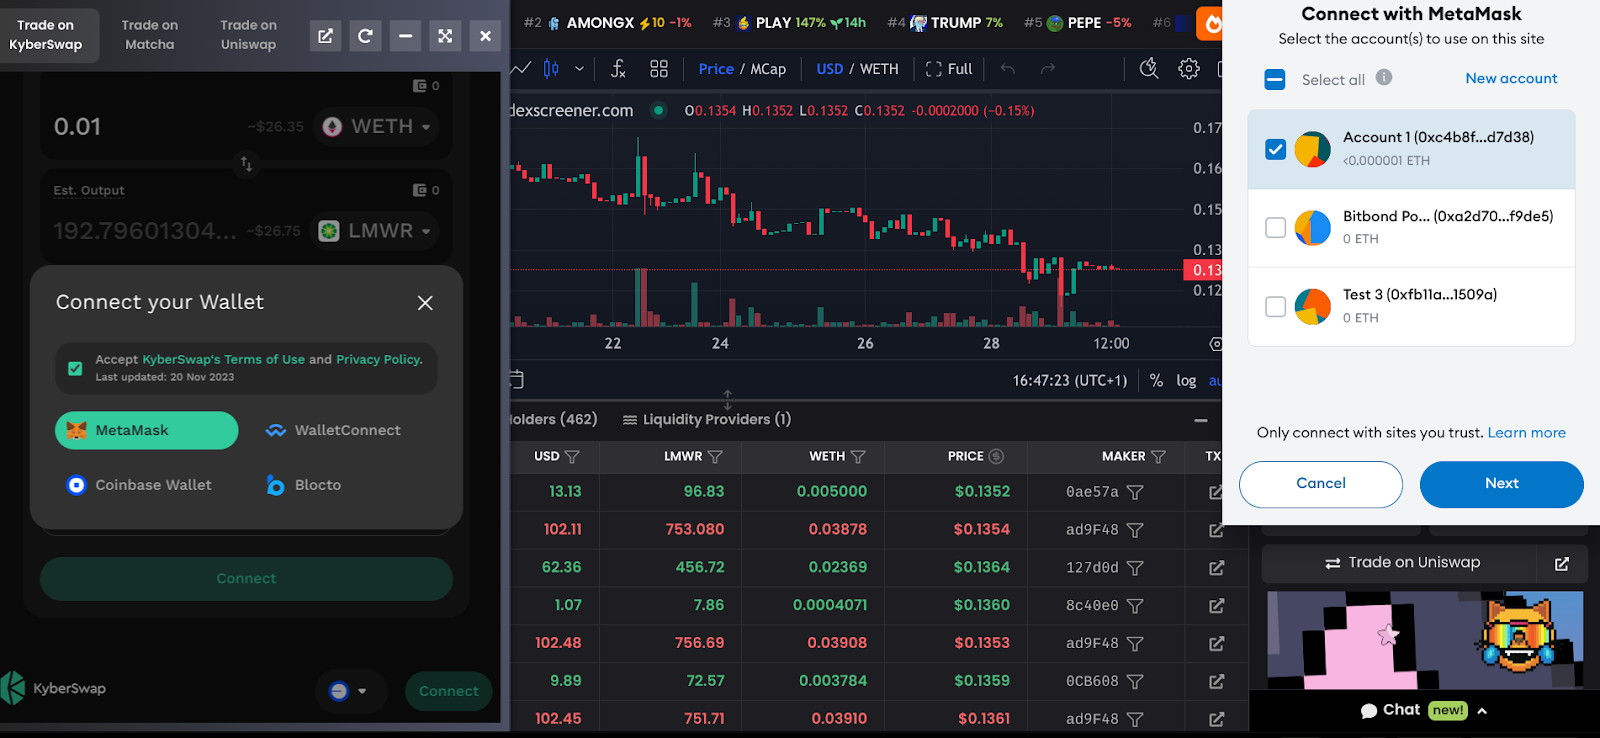Open trending #3 PLAY token

(788, 23)
